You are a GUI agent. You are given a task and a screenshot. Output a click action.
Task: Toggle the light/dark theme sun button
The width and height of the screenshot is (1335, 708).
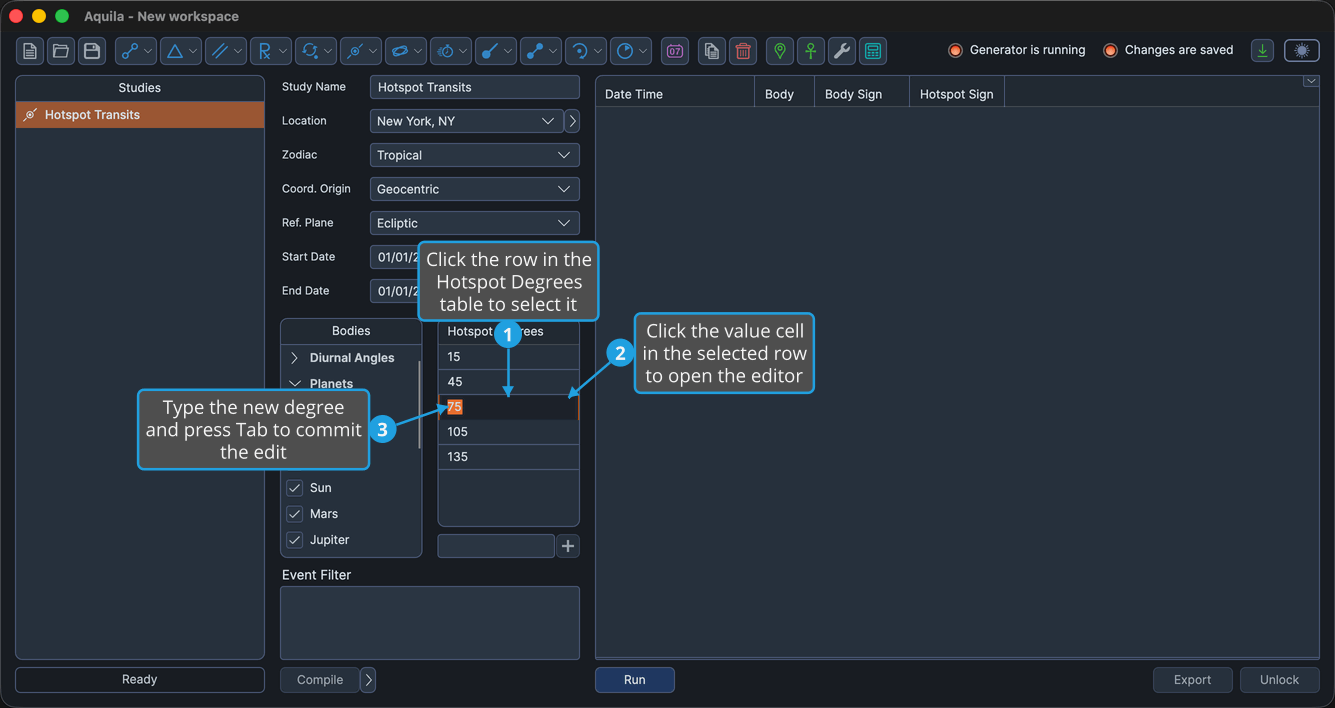coord(1302,50)
